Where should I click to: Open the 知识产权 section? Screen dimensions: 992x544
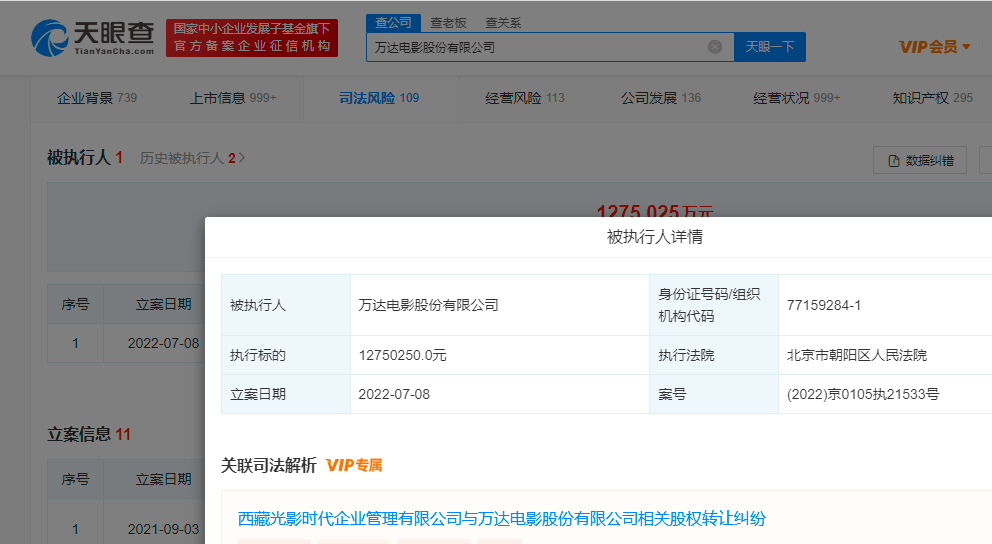932,98
